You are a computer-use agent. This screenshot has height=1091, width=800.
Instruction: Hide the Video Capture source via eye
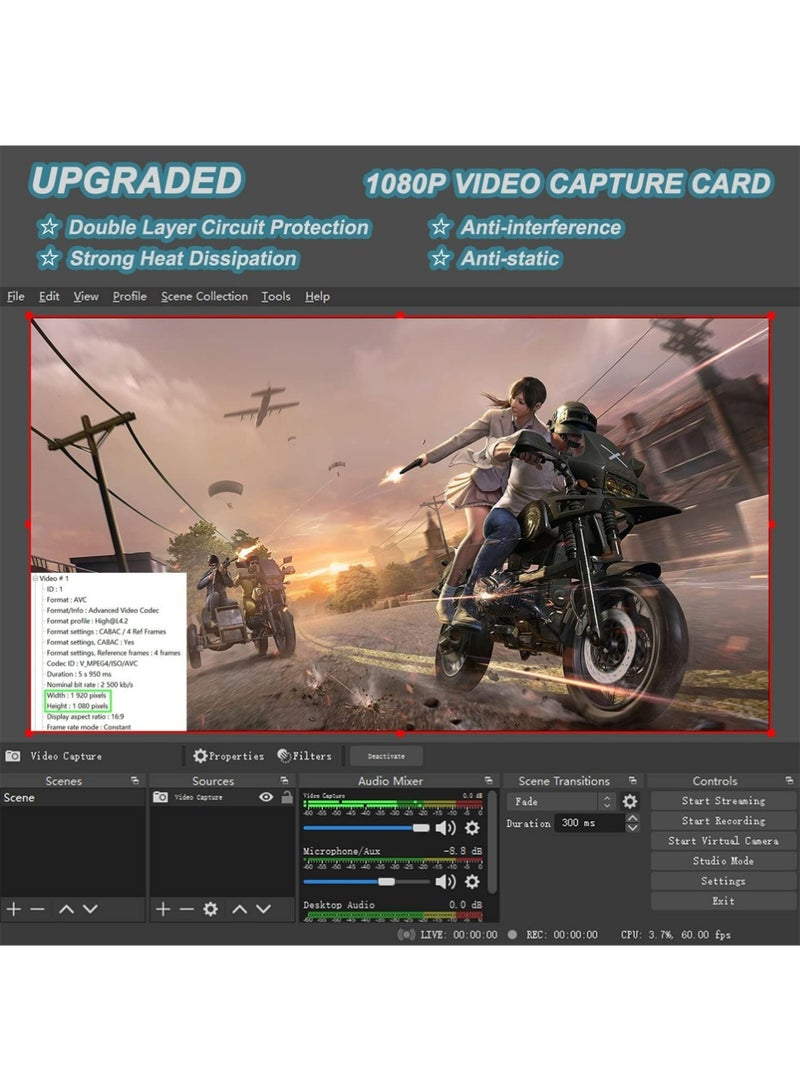coord(266,797)
